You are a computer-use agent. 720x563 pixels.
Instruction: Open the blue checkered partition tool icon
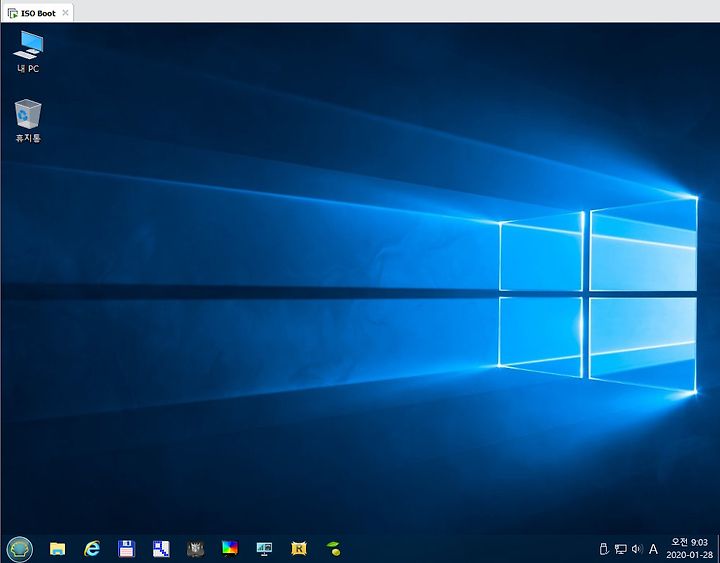(161, 549)
